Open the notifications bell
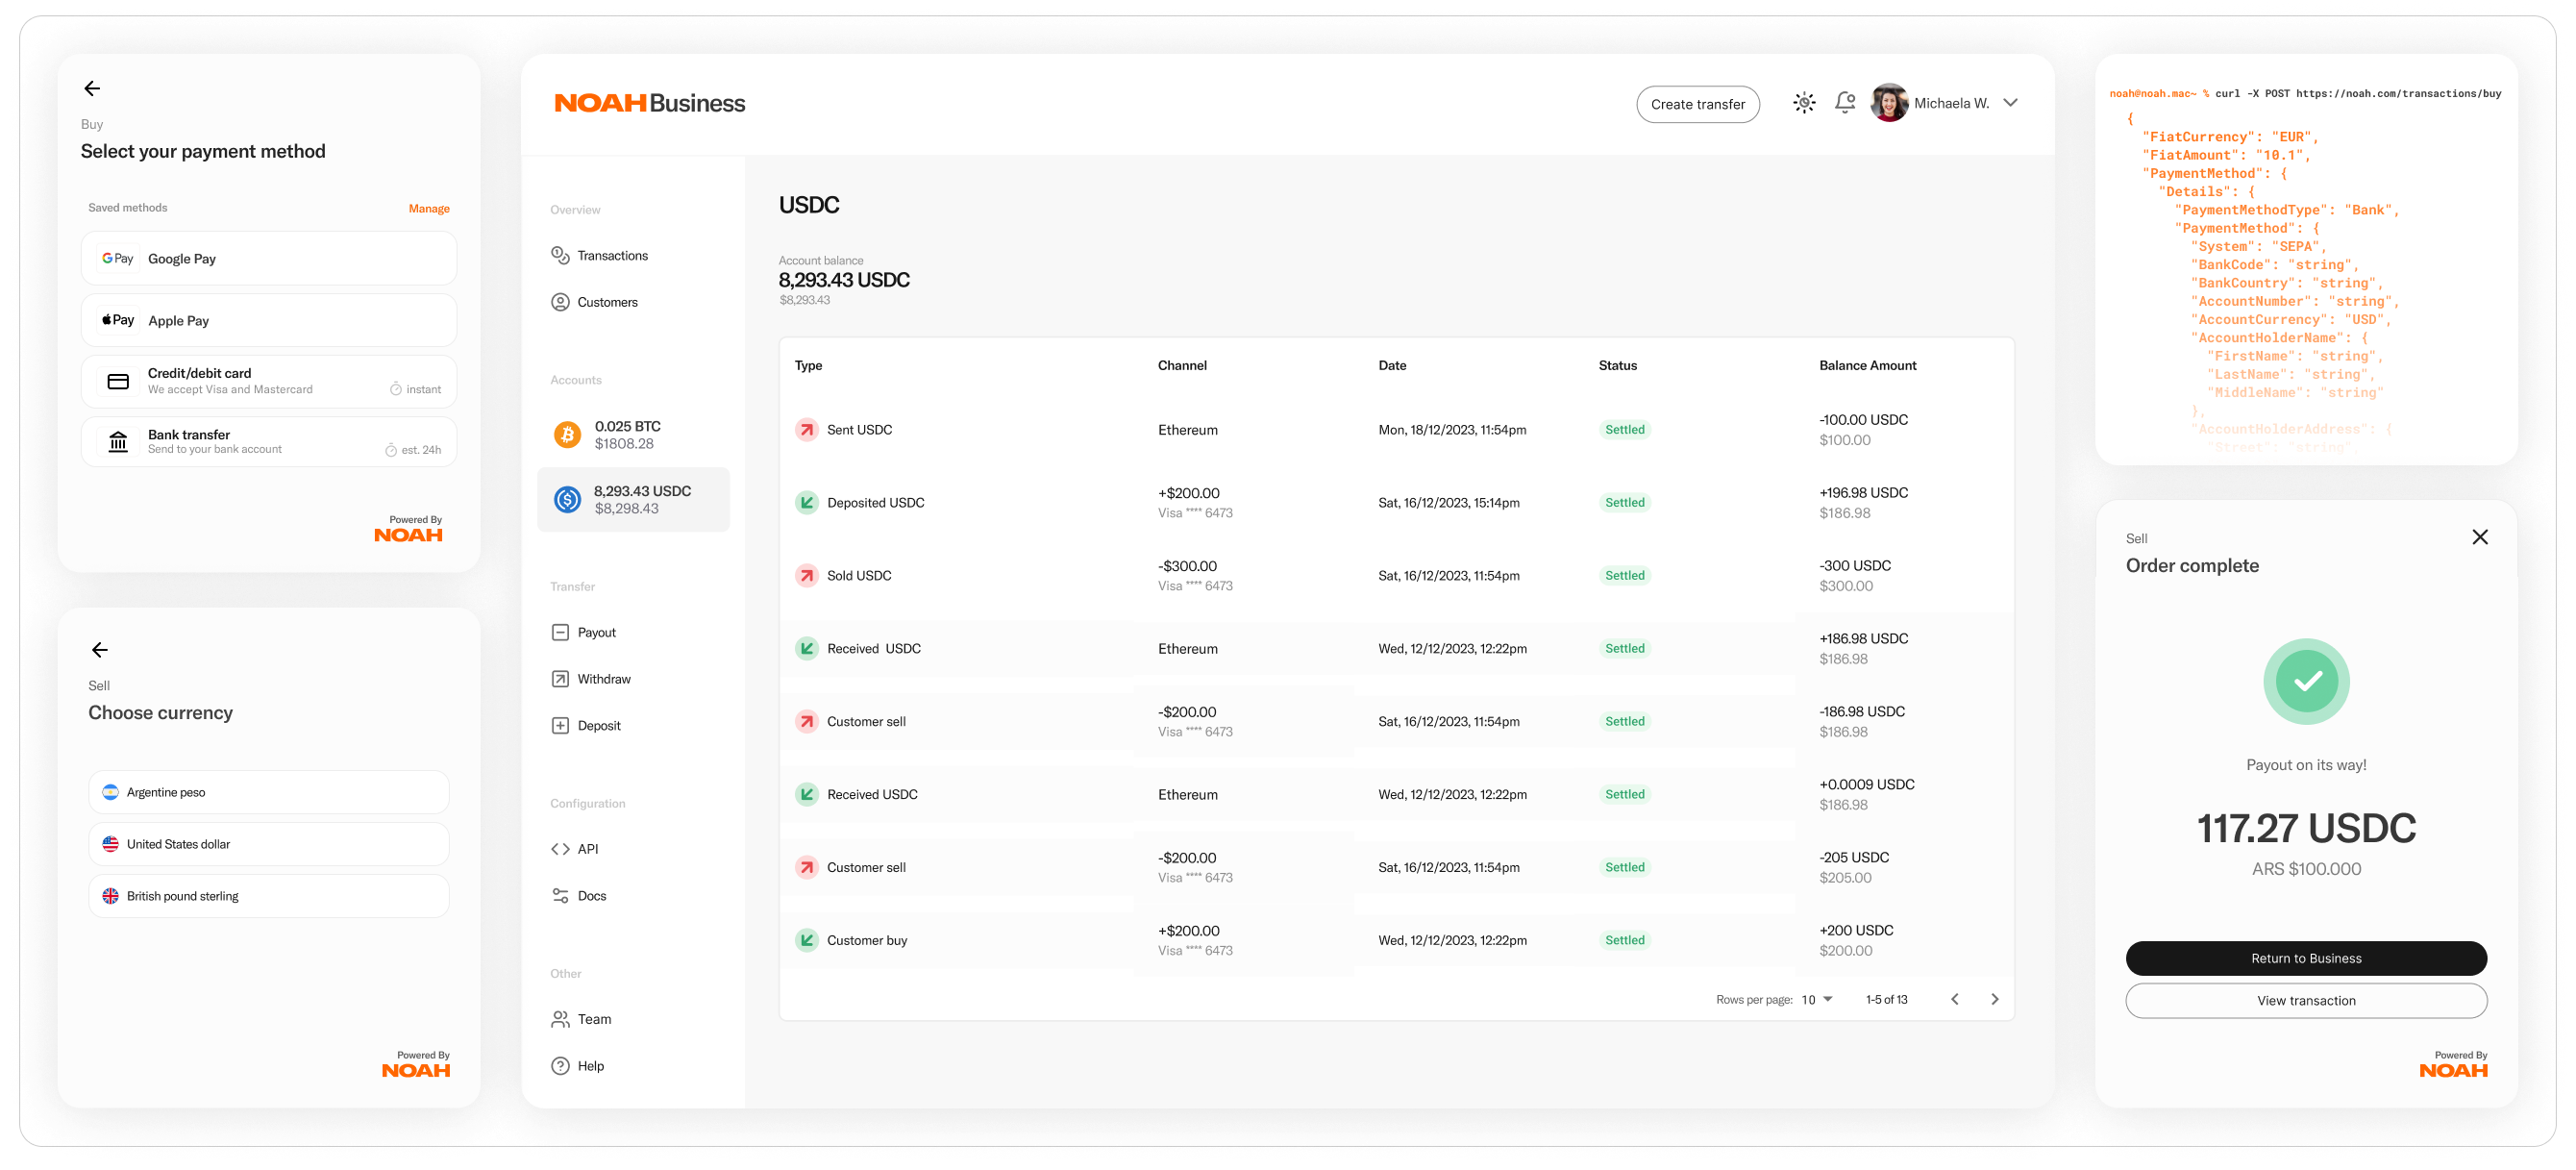 (x=1845, y=103)
